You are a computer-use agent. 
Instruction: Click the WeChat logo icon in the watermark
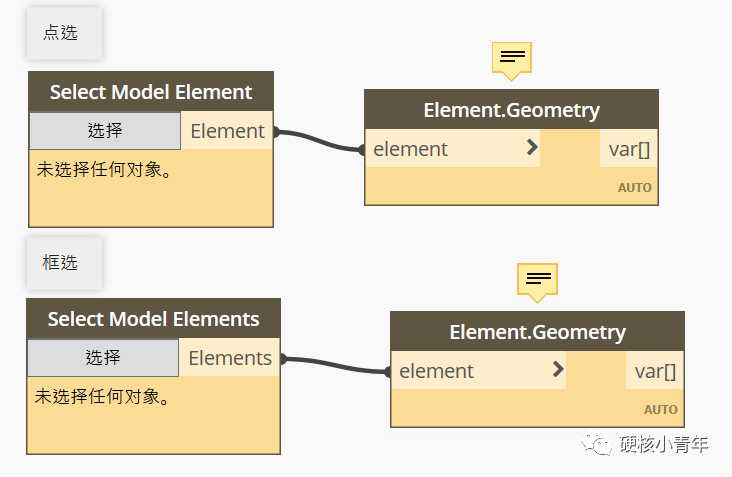point(600,443)
